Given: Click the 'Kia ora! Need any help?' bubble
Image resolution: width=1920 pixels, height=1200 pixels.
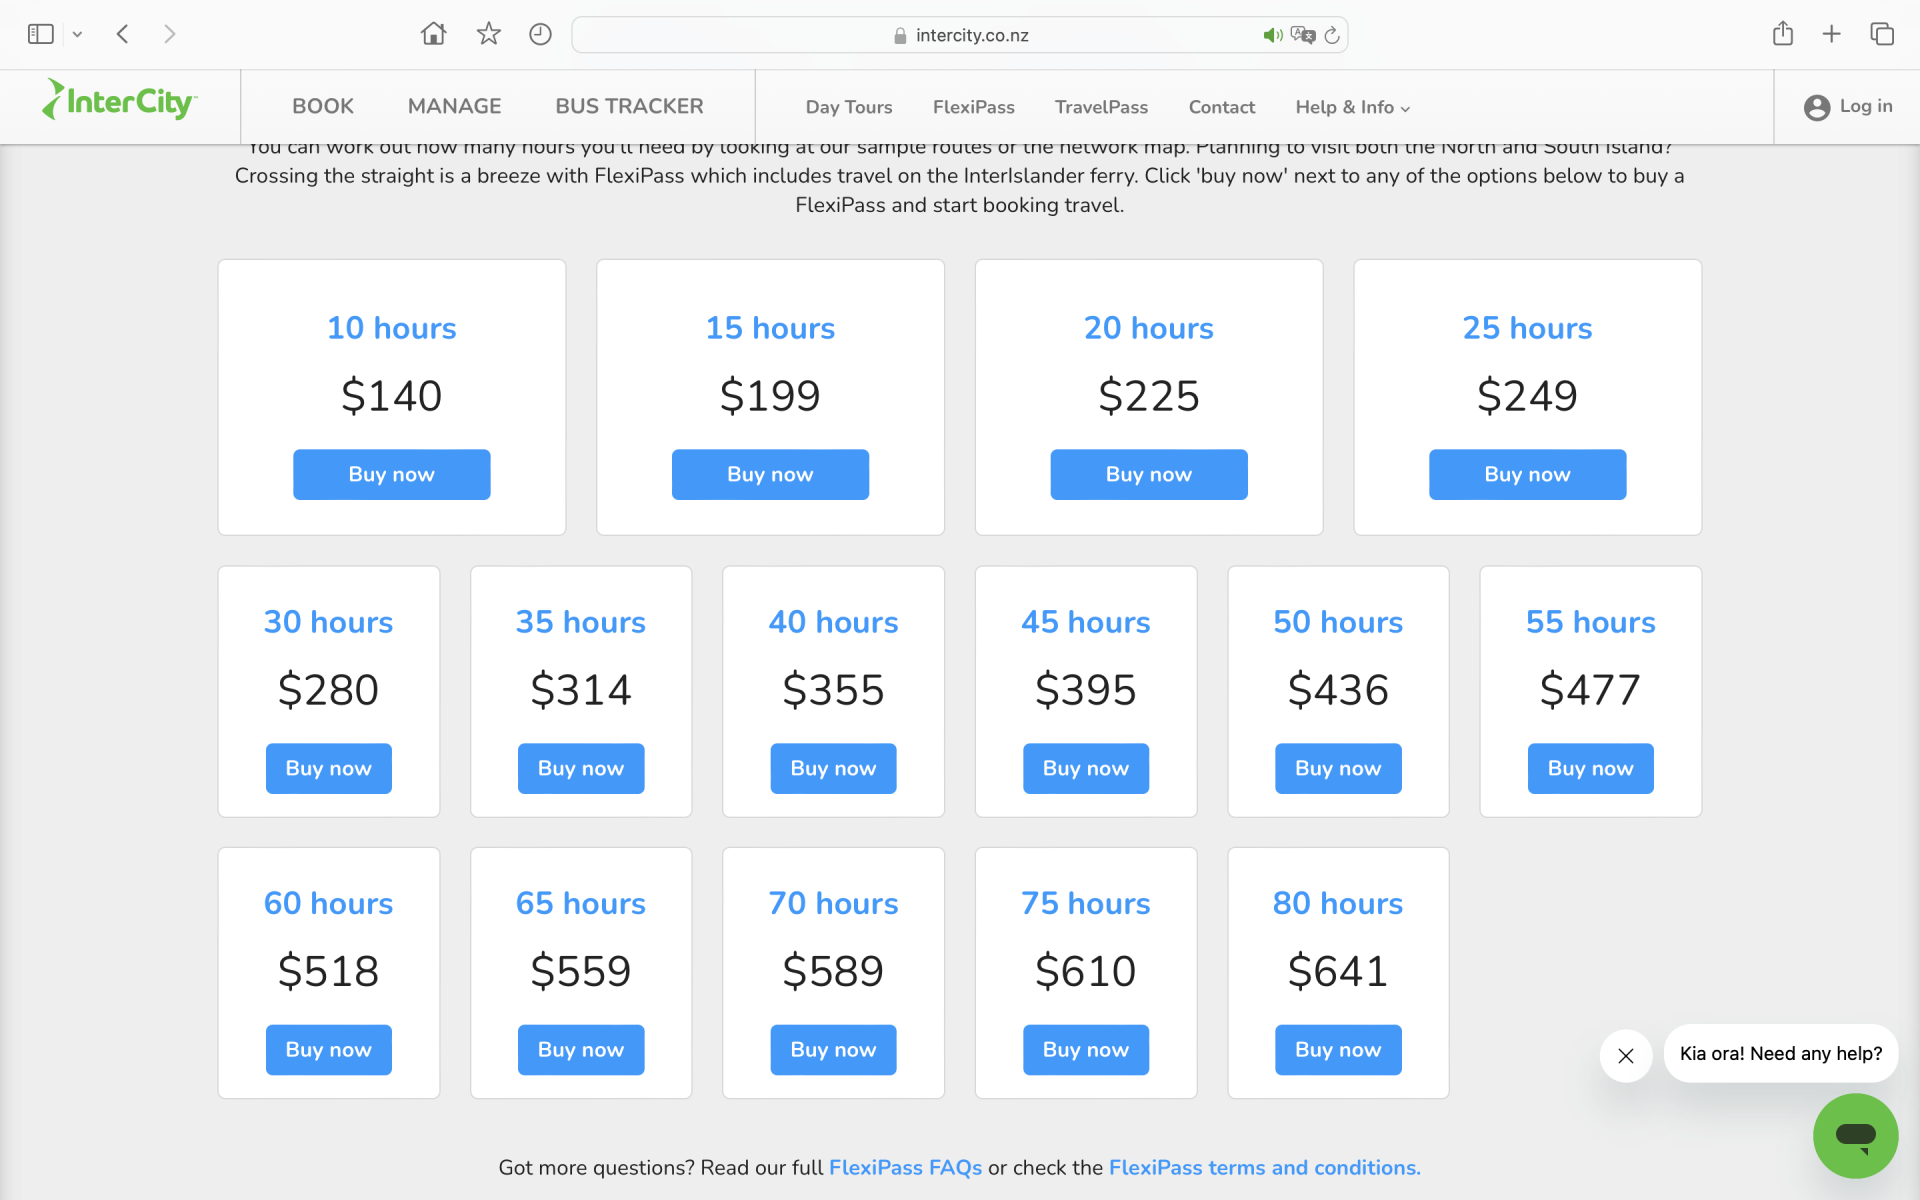Looking at the screenshot, I should coord(1781,1053).
